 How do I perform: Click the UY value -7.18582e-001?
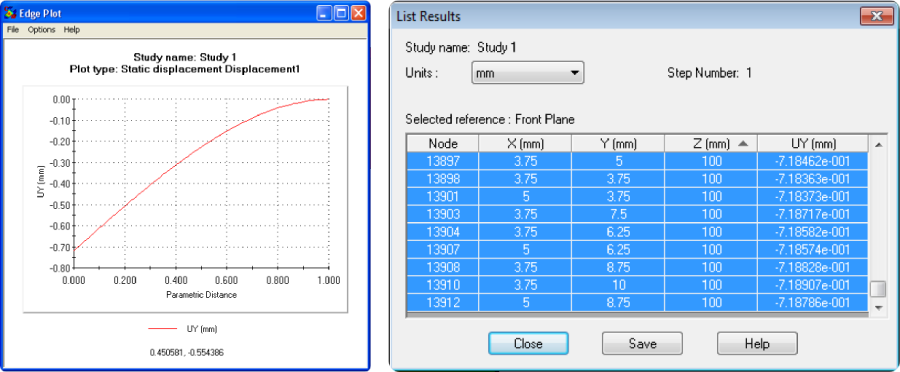812,232
